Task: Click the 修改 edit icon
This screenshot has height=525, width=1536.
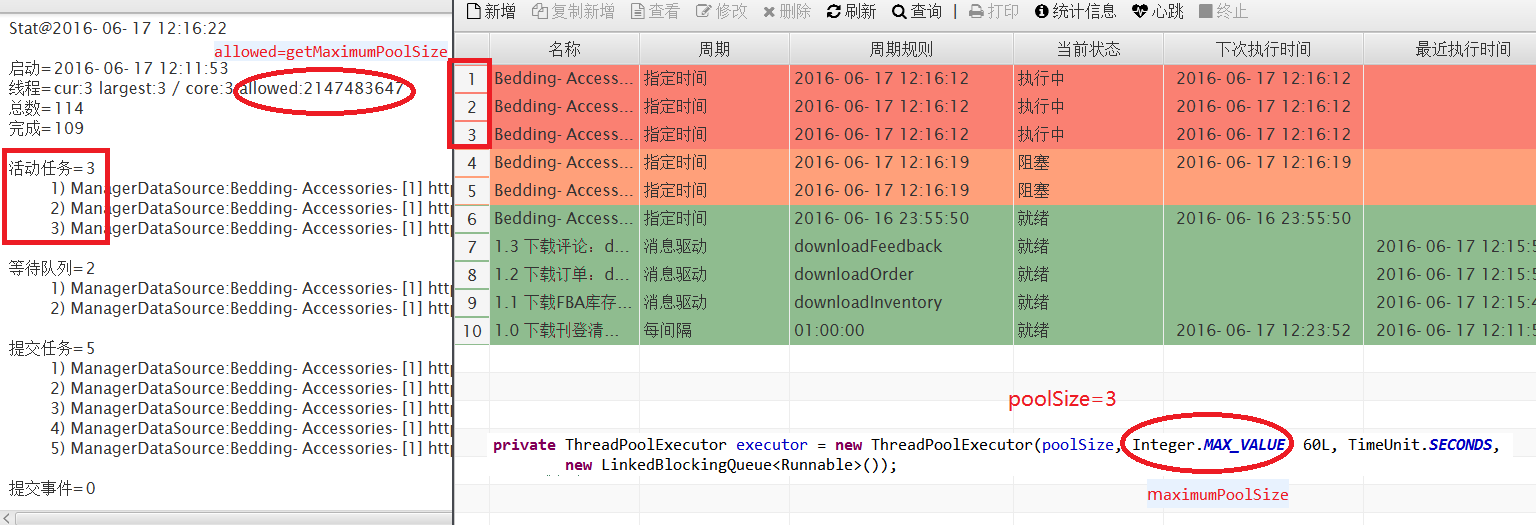Action: [x=706, y=12]
